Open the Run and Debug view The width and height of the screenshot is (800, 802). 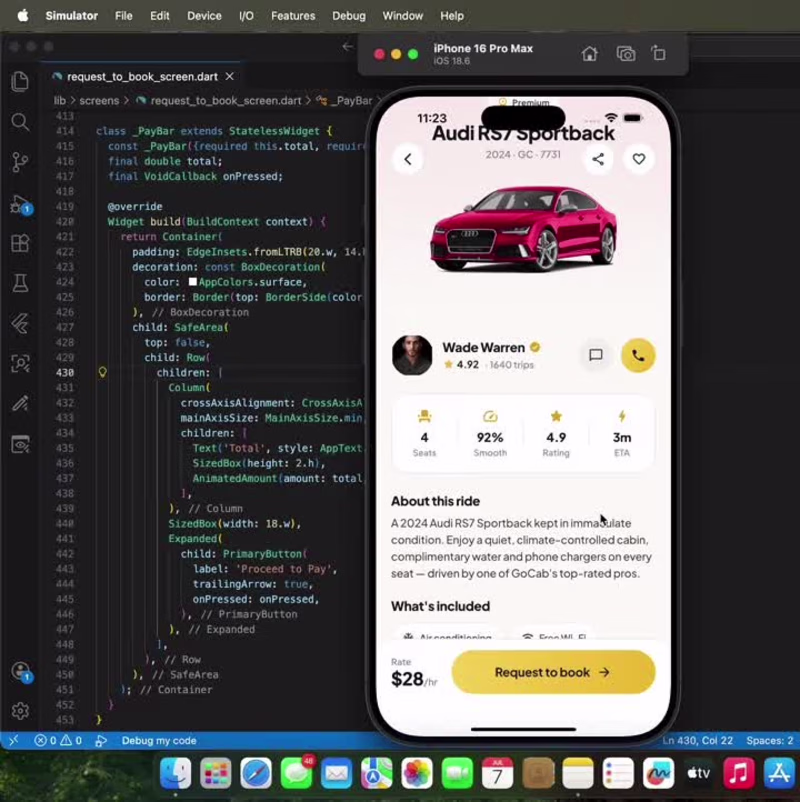click(x=20, y=205)
